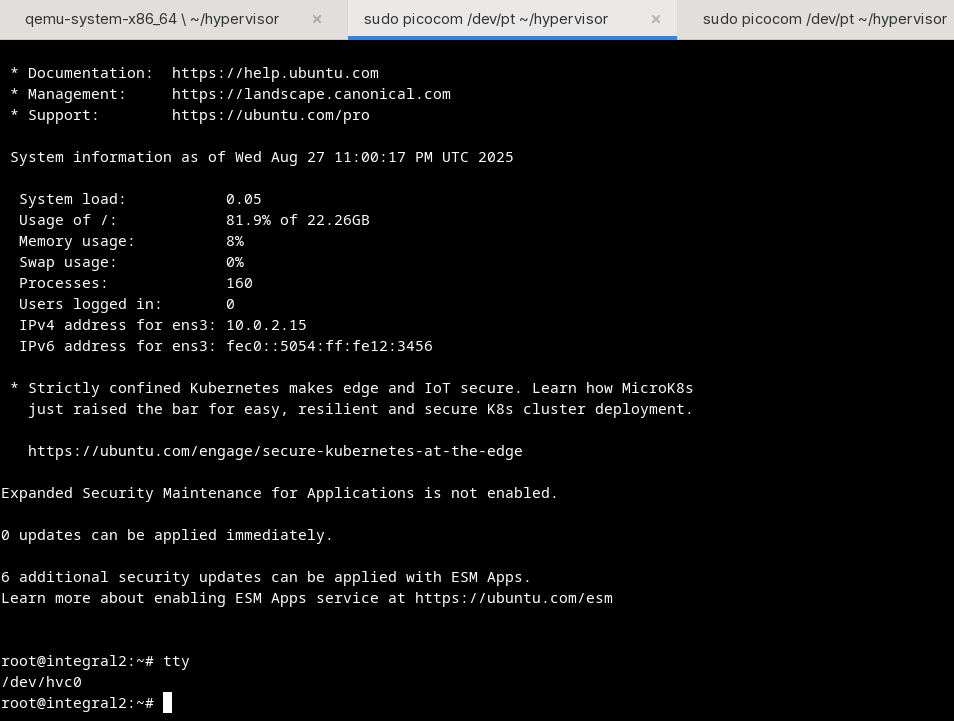Select the active middle sudo picocom tab

486,19
